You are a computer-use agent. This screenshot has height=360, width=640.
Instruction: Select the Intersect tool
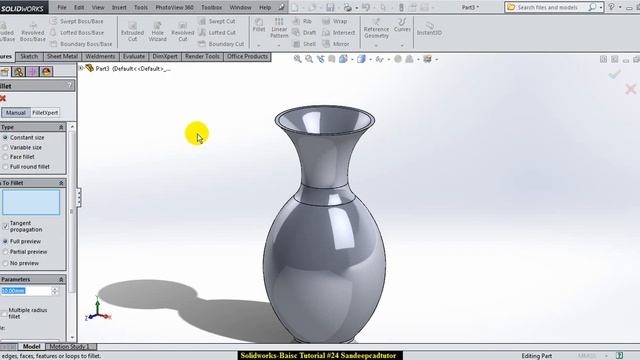339,33
